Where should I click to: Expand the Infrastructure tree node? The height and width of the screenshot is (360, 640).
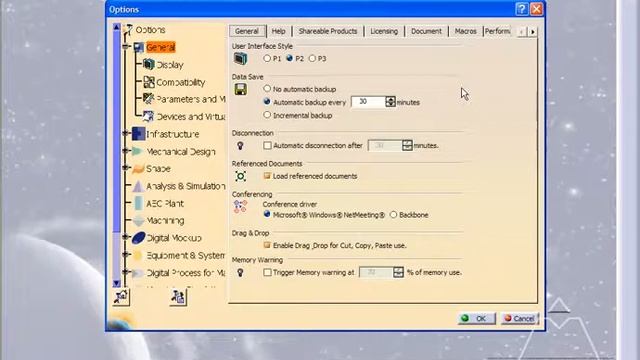[125, 133]
